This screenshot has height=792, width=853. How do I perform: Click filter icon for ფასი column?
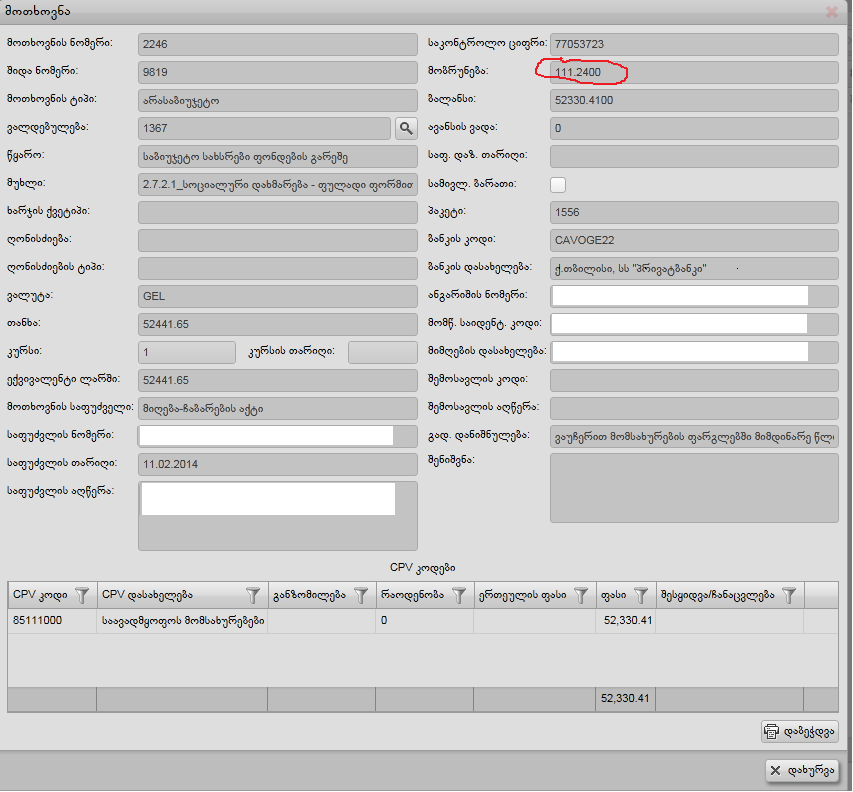point(641,595)
